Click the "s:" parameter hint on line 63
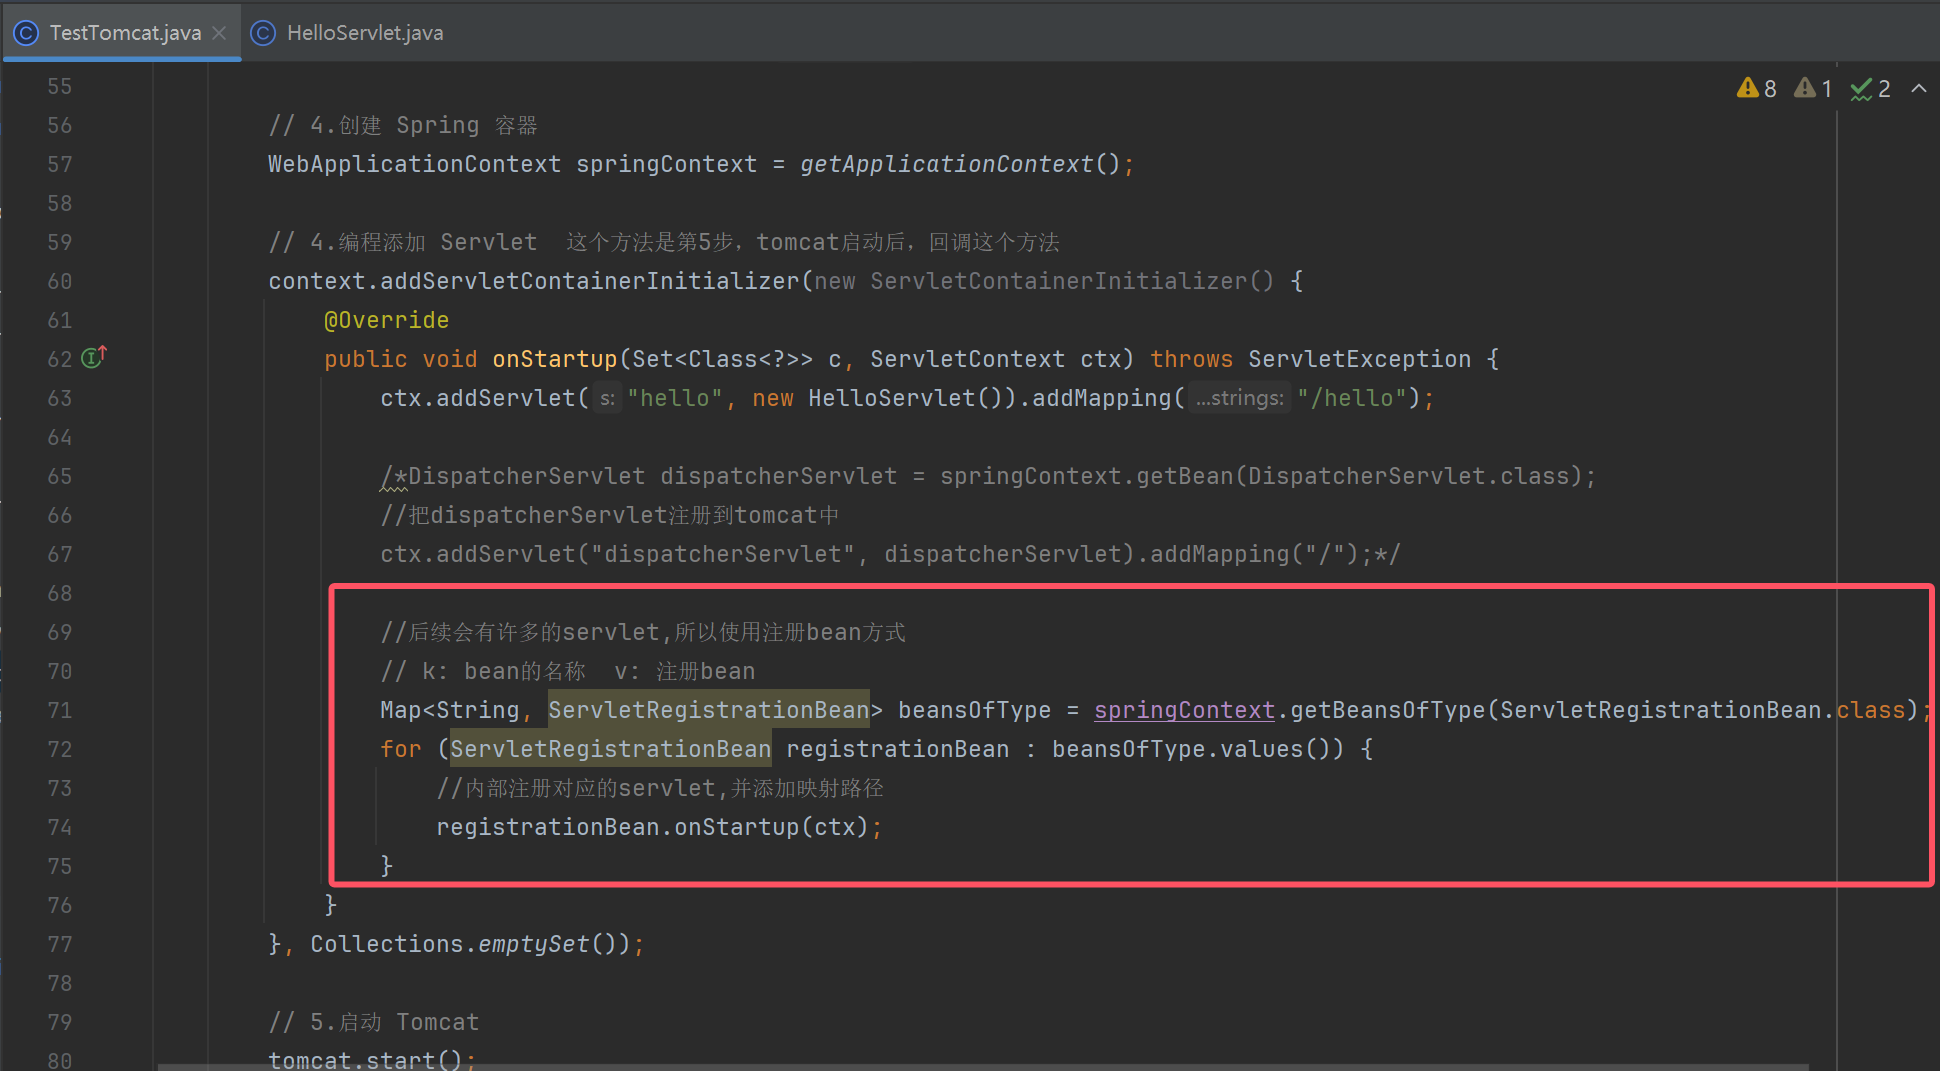Viewport: 1940px width, 1071px height. tap(607, 398)
